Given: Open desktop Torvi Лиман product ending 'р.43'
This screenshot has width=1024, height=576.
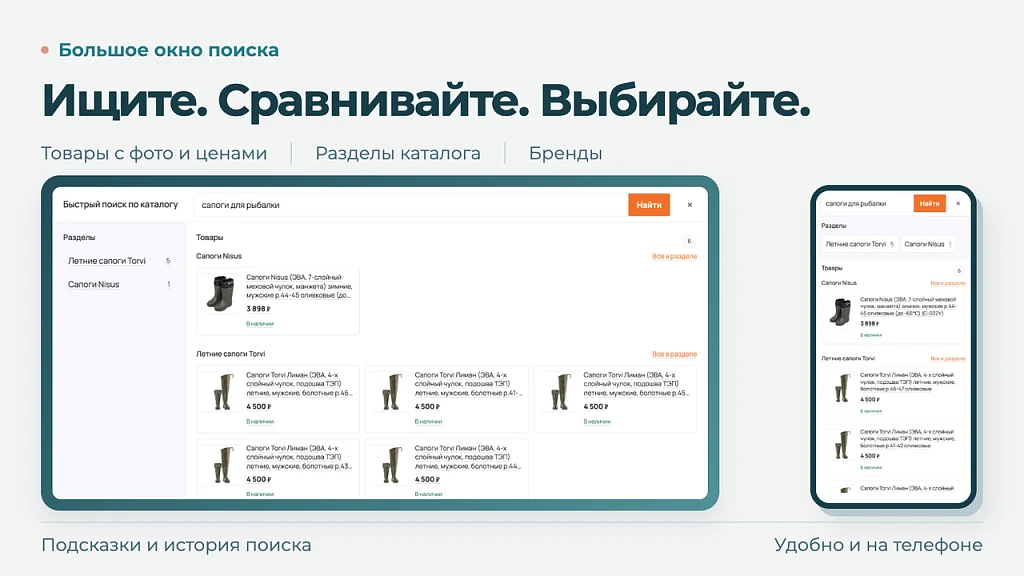Looking at the screenshot, I should click(x=299, y=457).
